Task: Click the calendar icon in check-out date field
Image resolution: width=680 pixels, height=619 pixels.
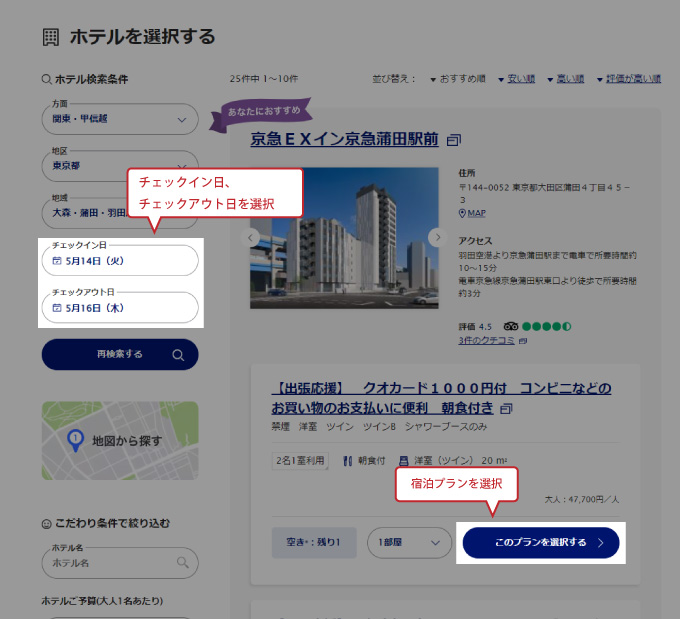Action: click(x=57, y=308)
